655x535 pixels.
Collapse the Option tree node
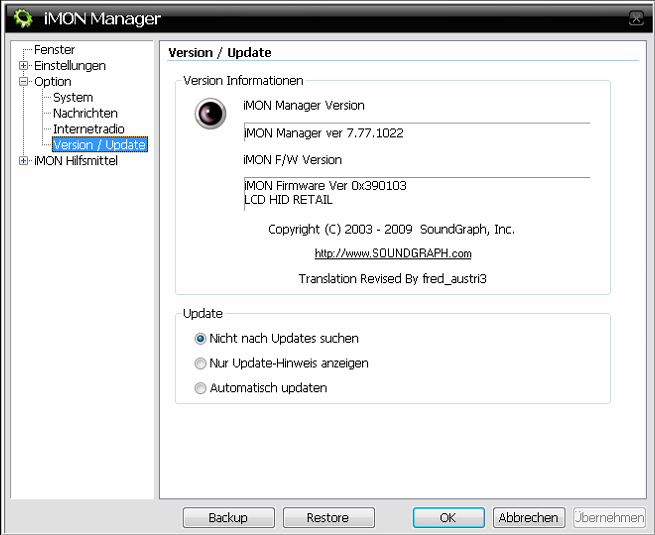point(24,82)
